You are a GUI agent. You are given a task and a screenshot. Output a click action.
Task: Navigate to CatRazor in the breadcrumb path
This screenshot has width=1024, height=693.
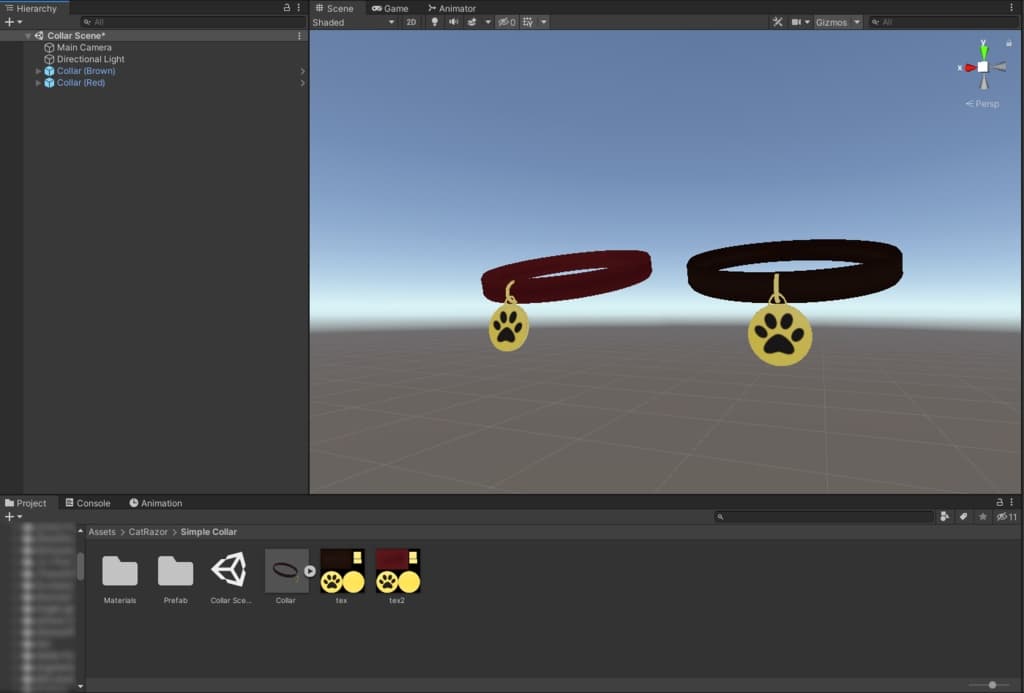pos(148,532)
